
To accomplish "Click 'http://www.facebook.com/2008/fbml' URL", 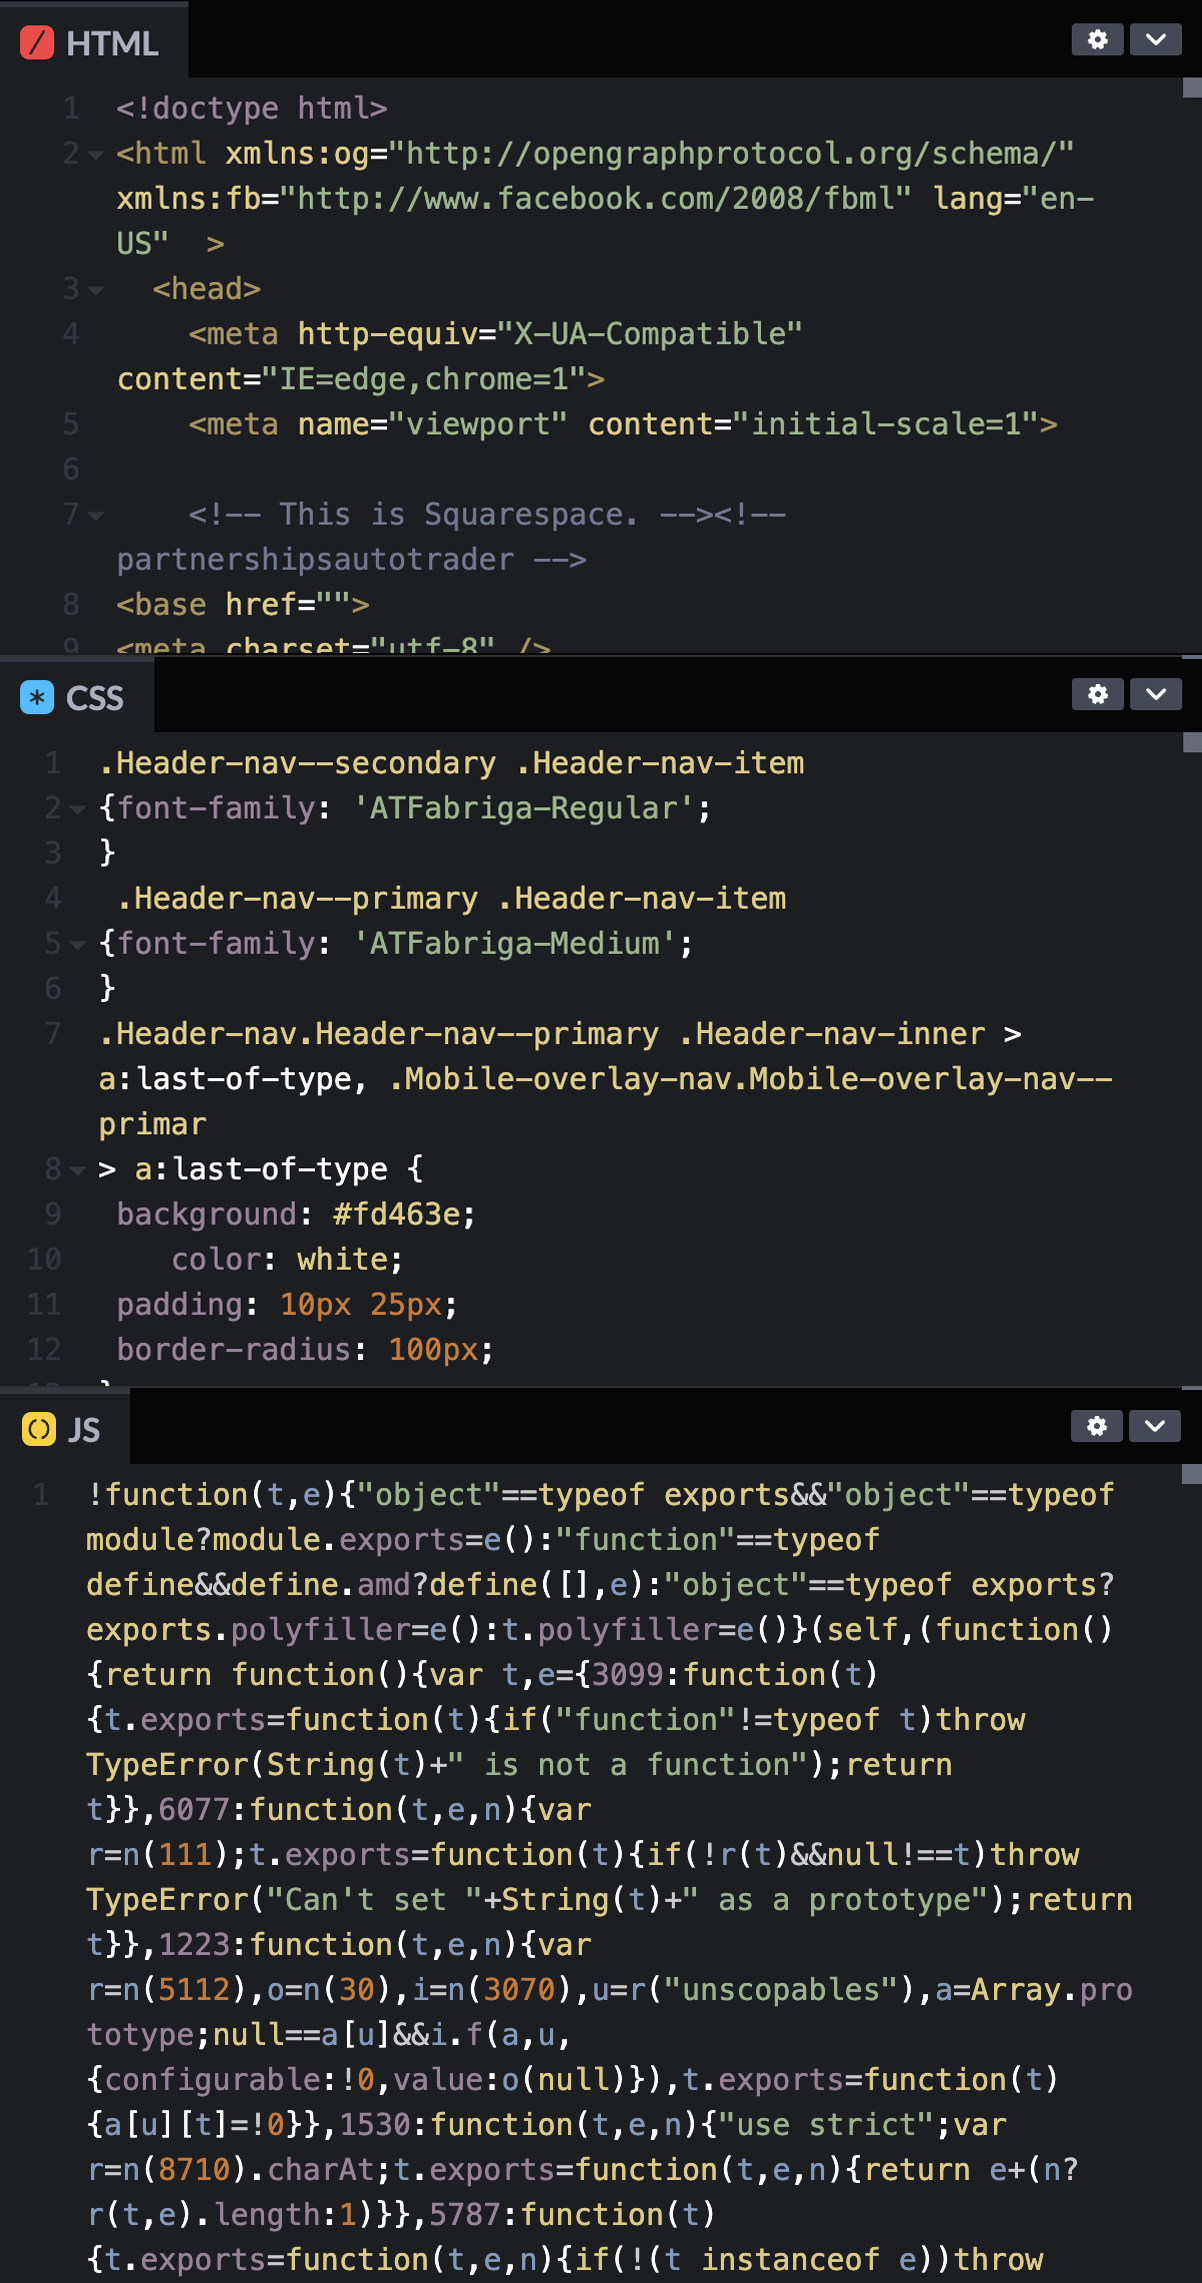I will (596, 198).
